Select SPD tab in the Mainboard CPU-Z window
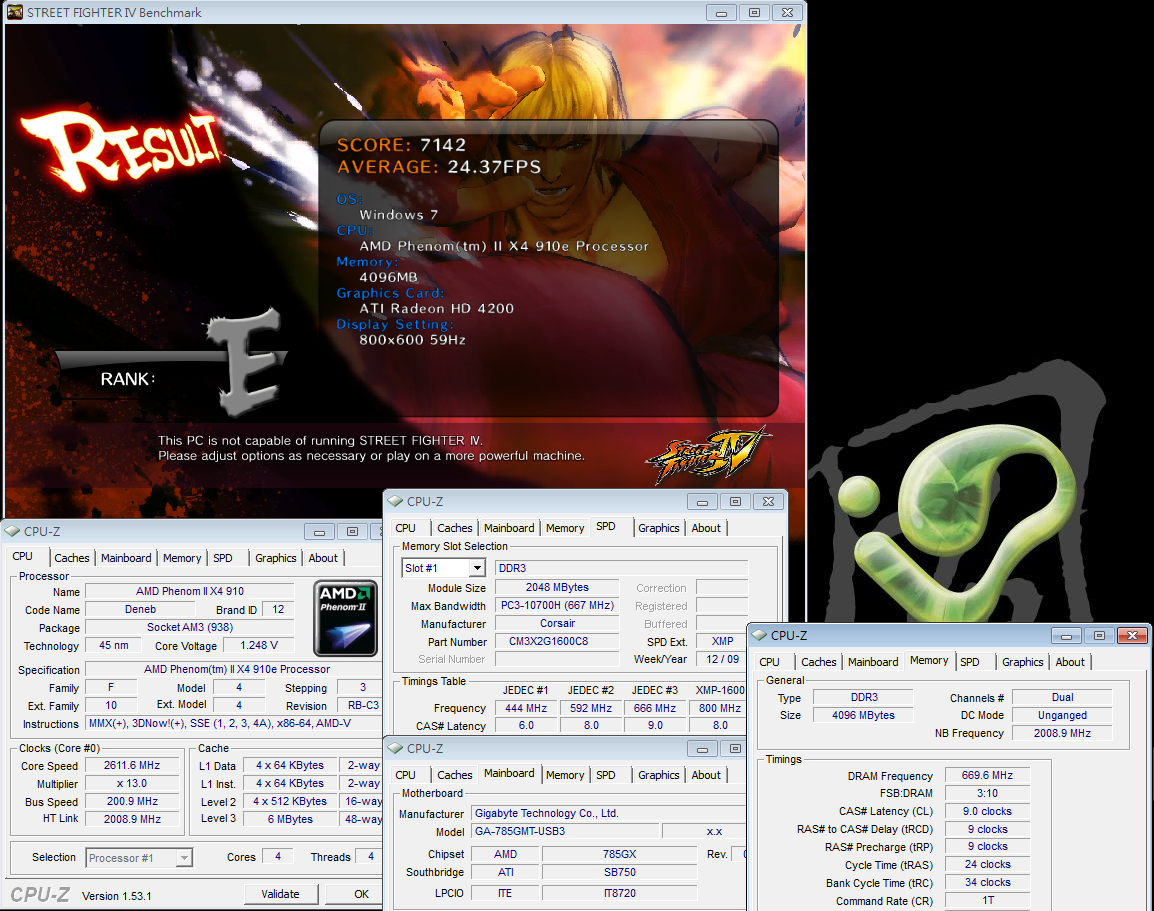 606,775
